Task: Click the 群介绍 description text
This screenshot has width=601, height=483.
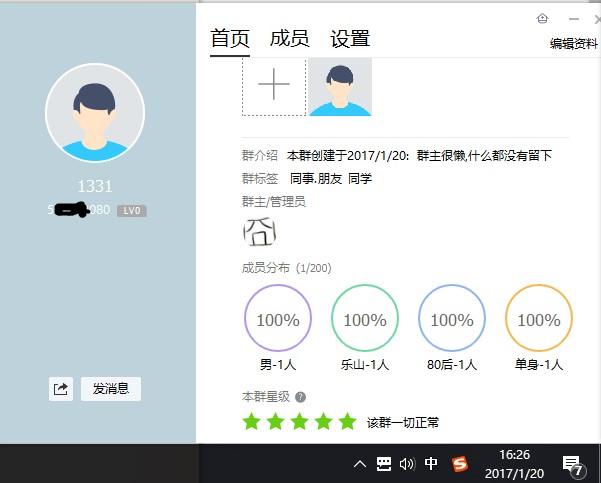Action: tap(419, 156)
